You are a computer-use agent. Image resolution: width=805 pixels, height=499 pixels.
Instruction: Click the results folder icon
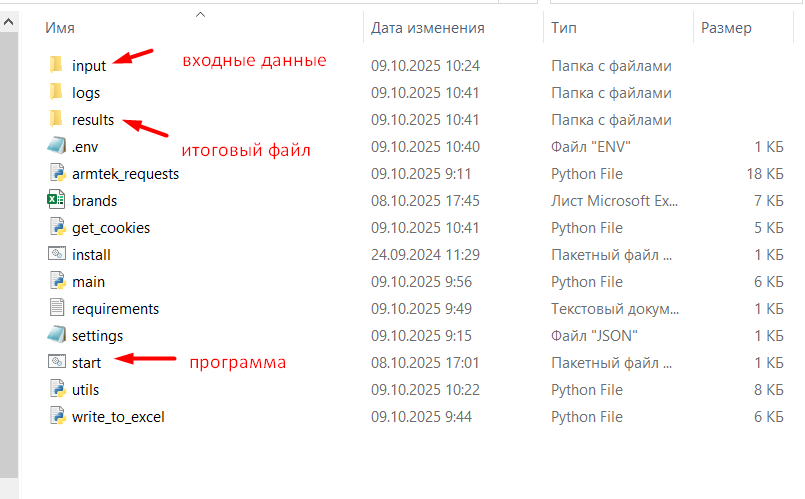pos(56,120)
